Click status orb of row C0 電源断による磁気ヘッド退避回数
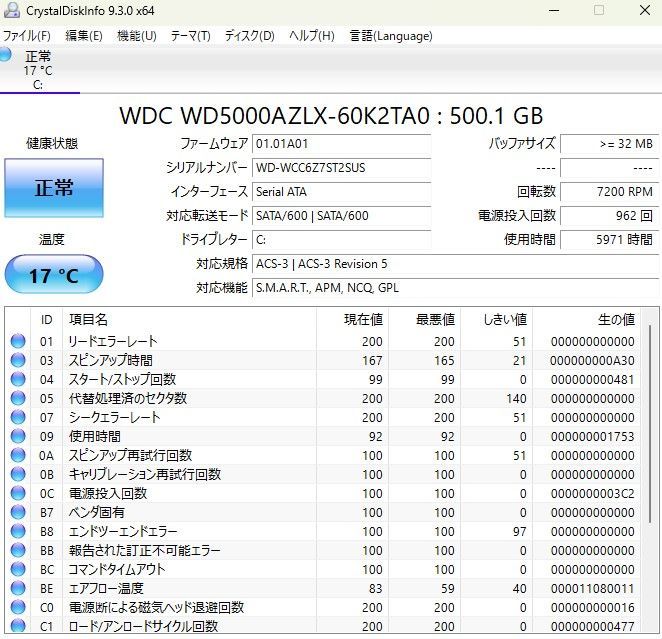 point(18,607)
